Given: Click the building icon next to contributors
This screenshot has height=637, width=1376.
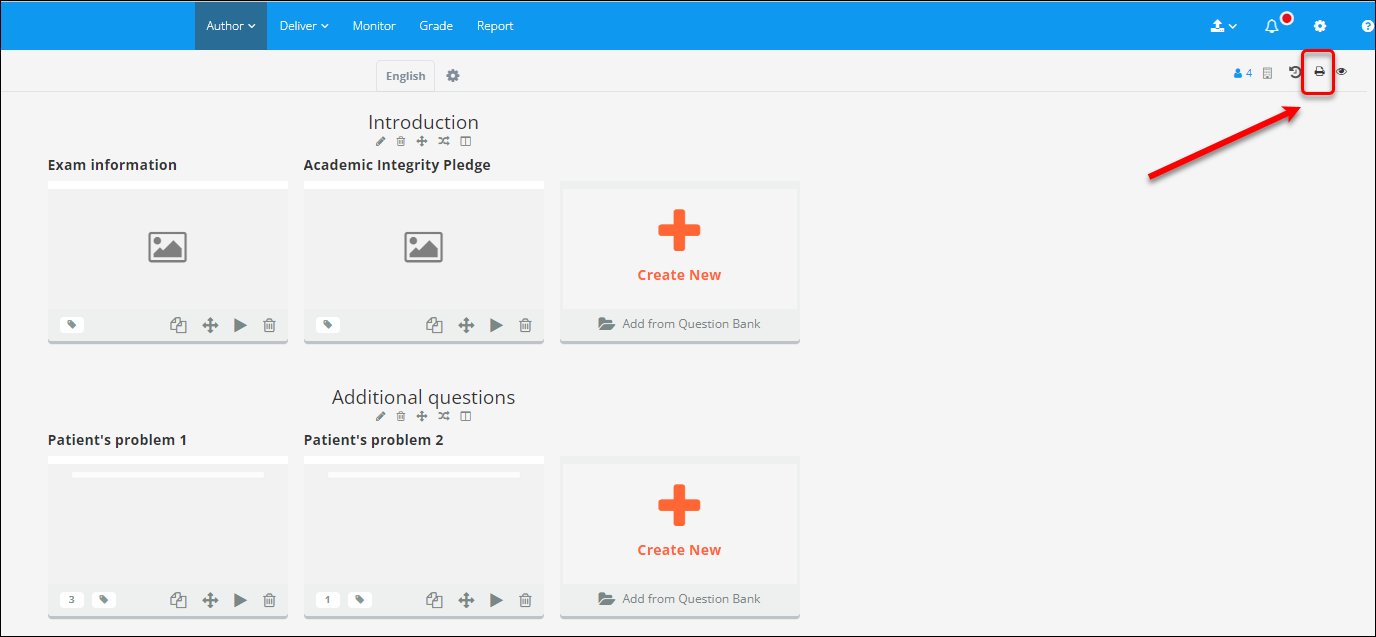Looking at the screenshot, I should click(x=1268, y=73).
